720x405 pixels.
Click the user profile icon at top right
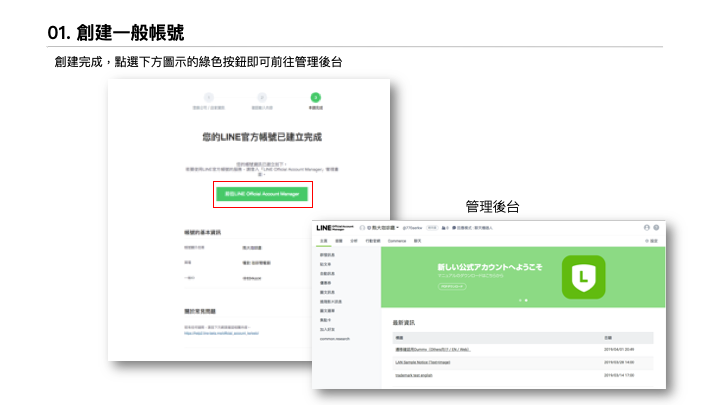click(647, 228)
